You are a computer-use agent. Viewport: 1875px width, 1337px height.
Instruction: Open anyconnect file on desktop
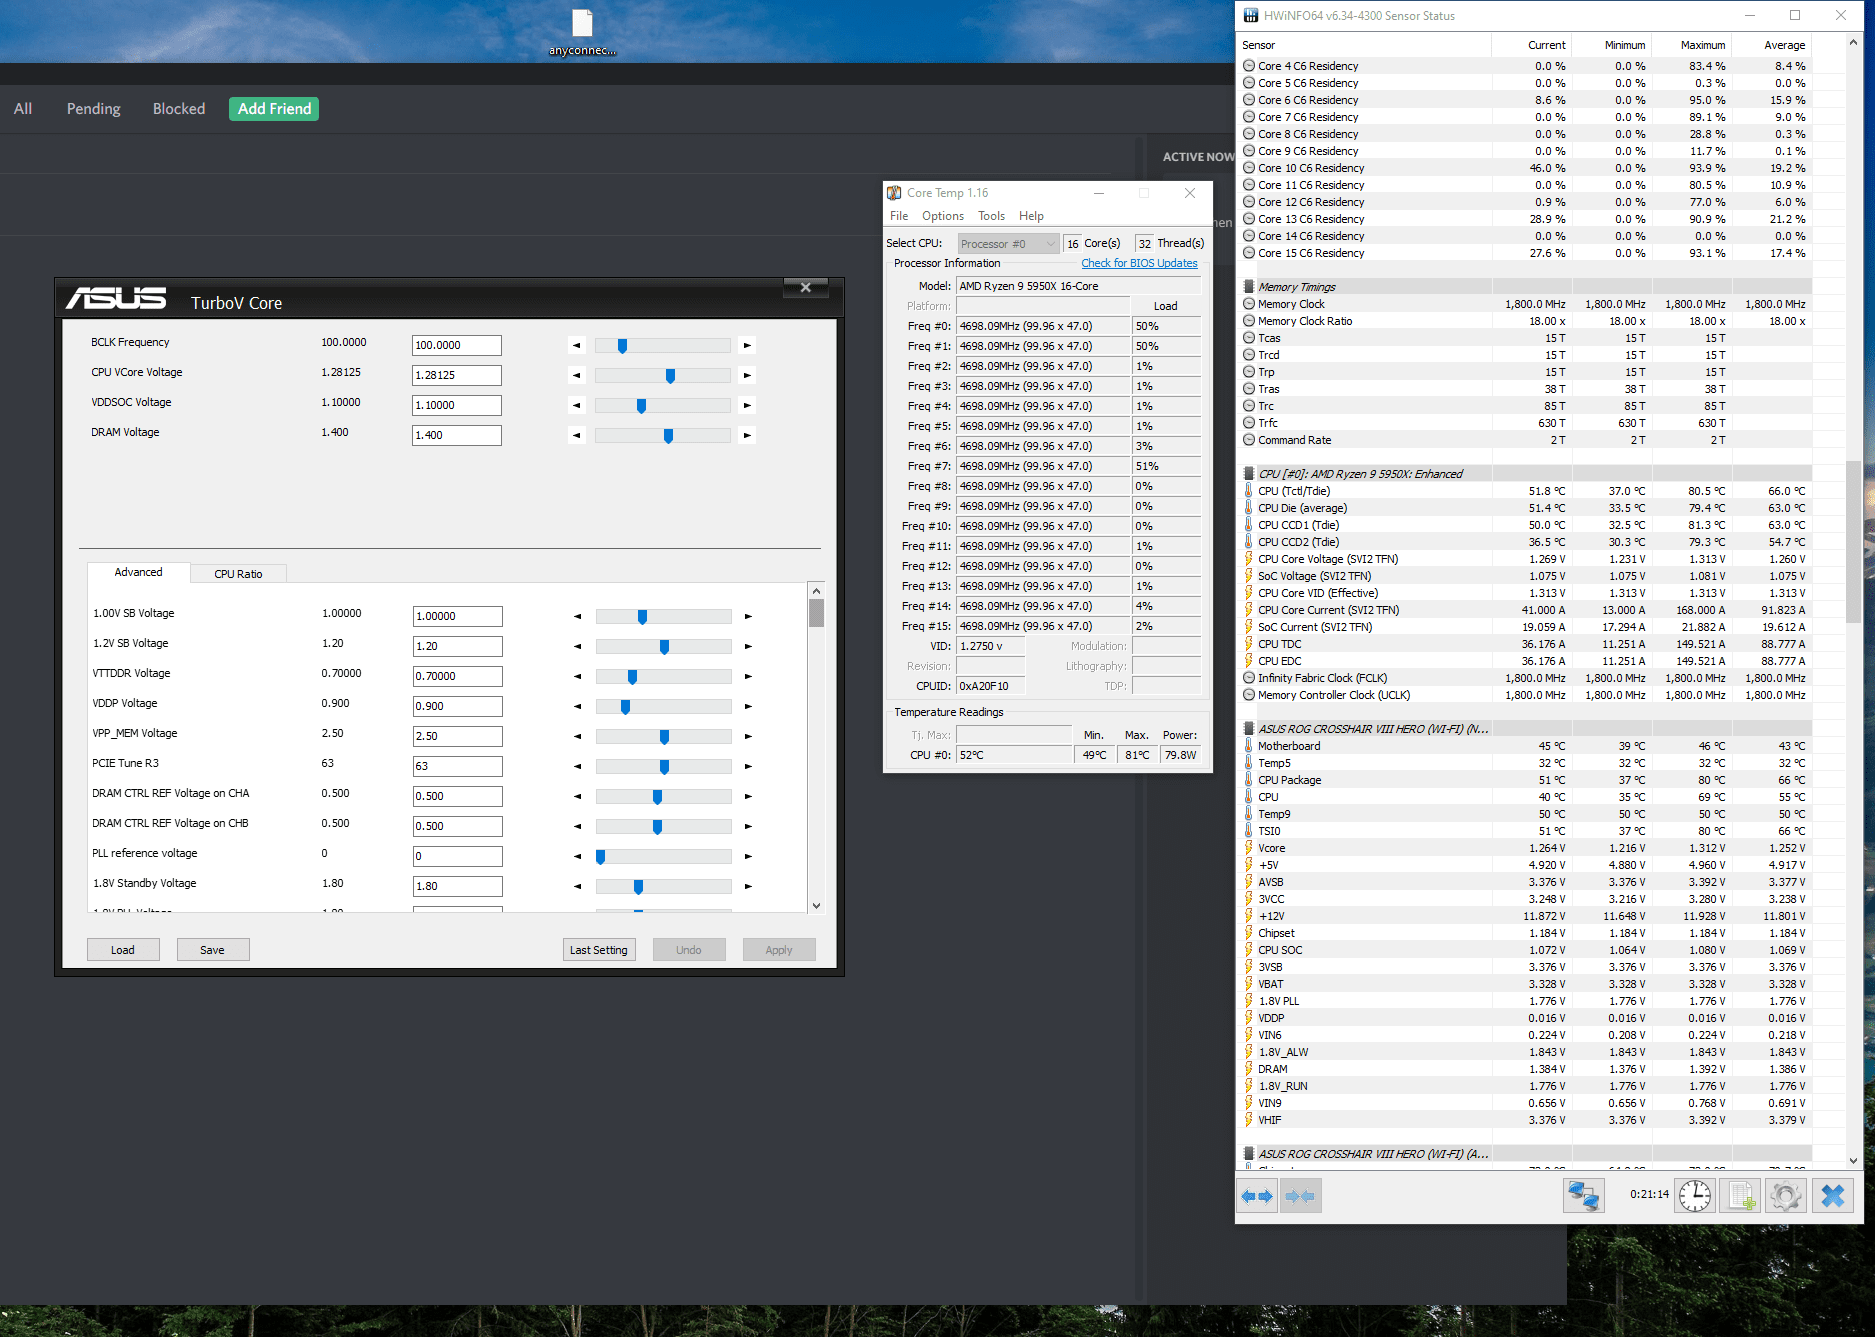pos(582,32)
